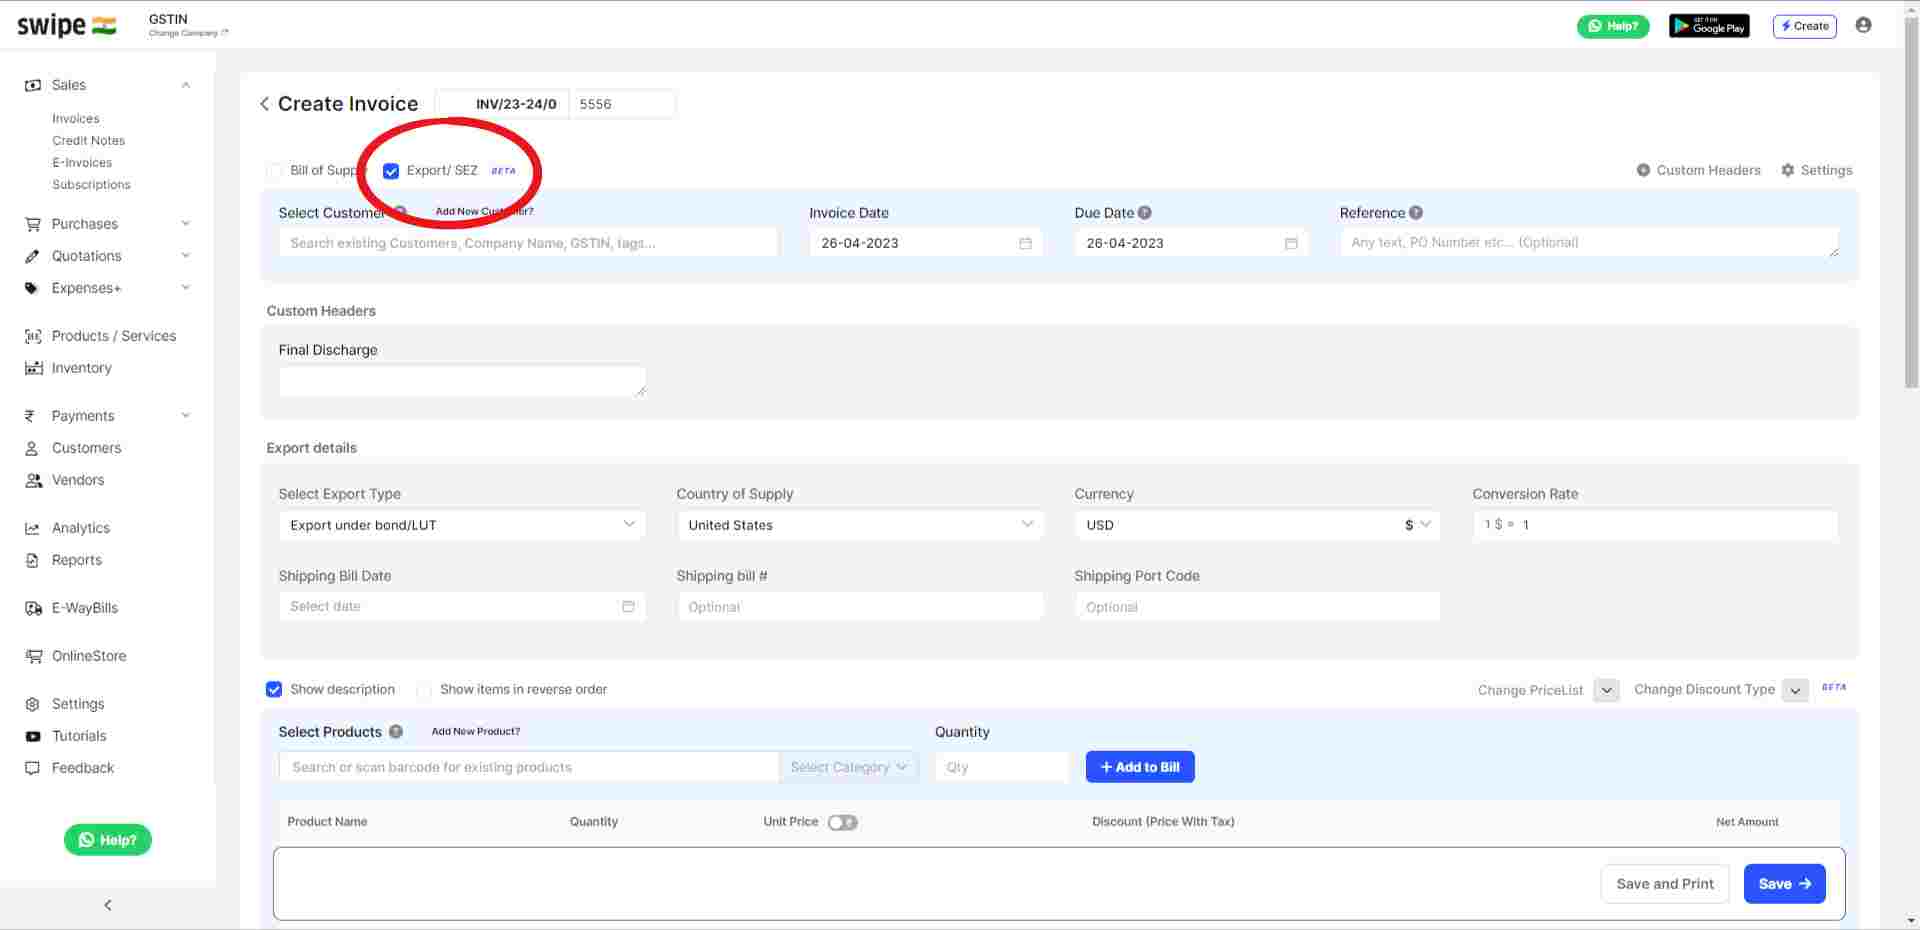Expand the Purchases menu chevron
The height and width of the screenshot is (930, 1920).
[186, 224]
